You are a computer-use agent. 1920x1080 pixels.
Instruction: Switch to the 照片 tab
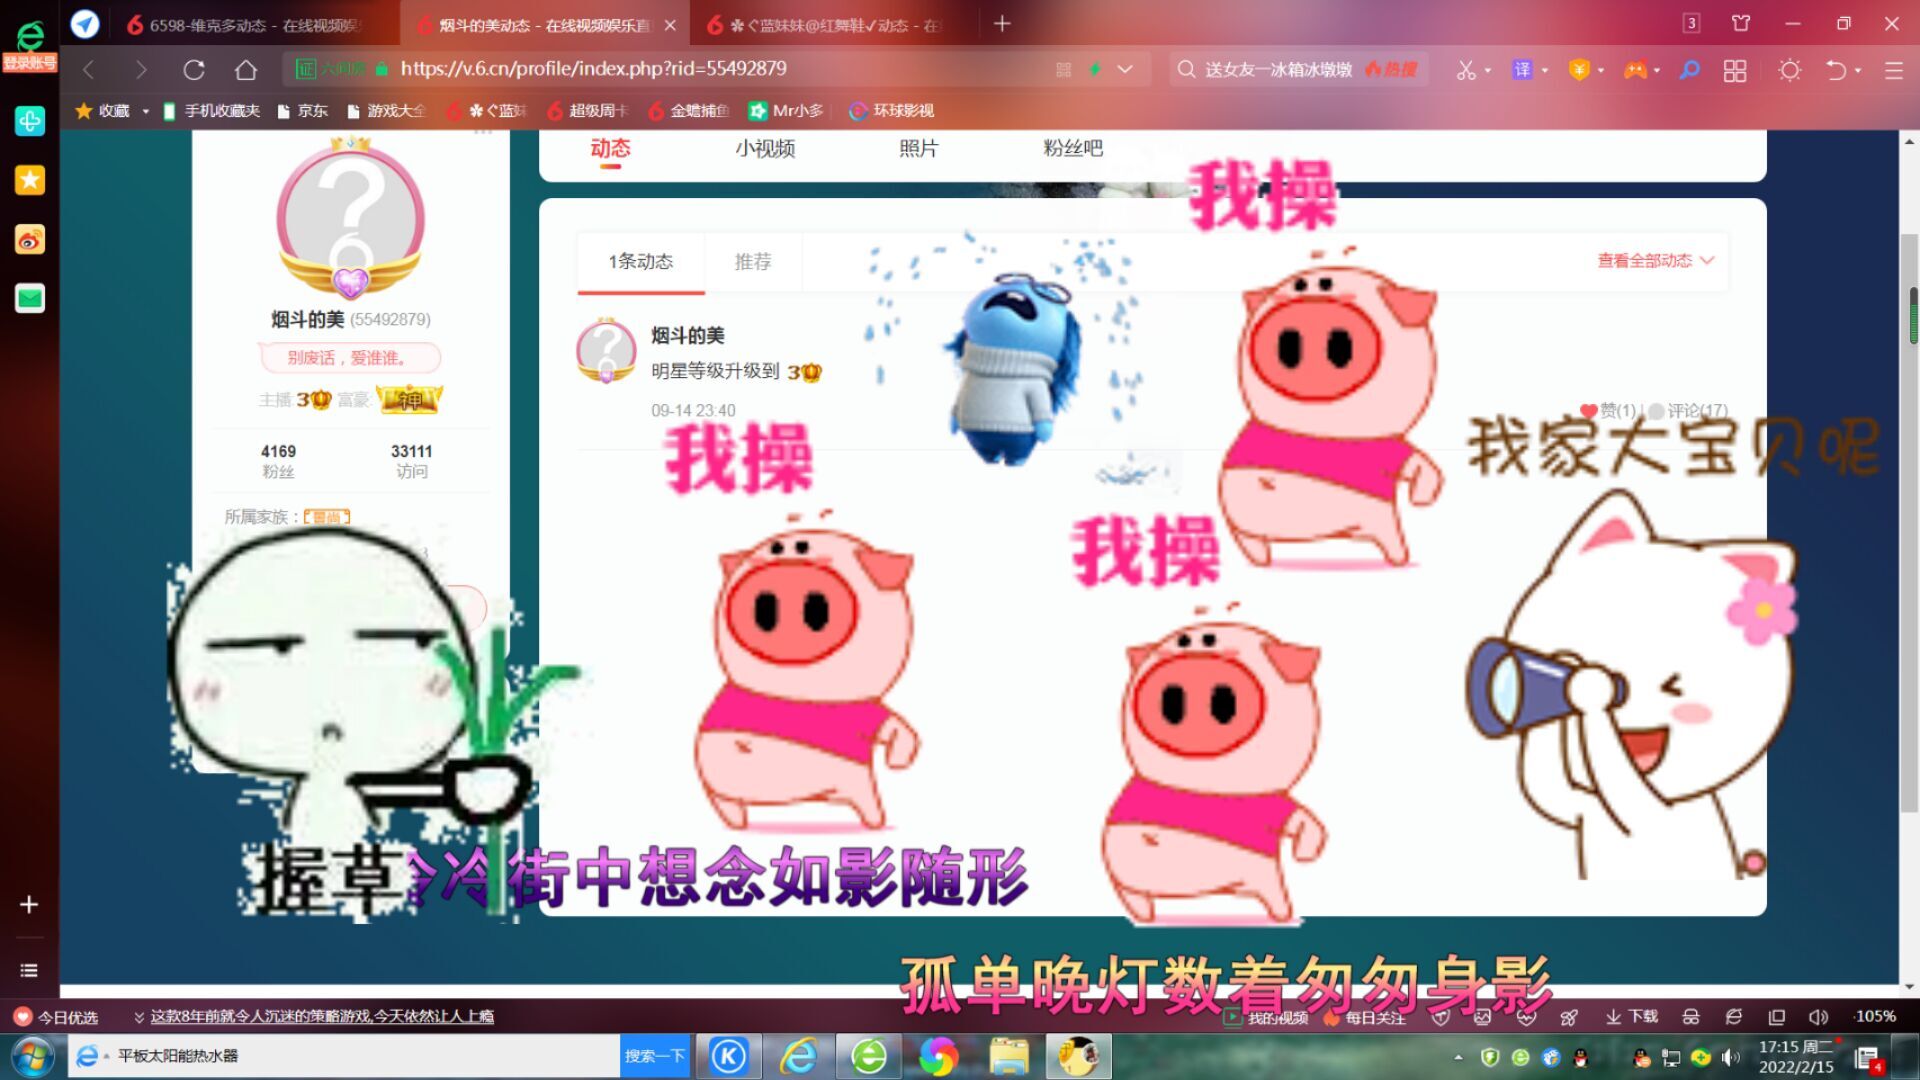[x=918, y=149]
